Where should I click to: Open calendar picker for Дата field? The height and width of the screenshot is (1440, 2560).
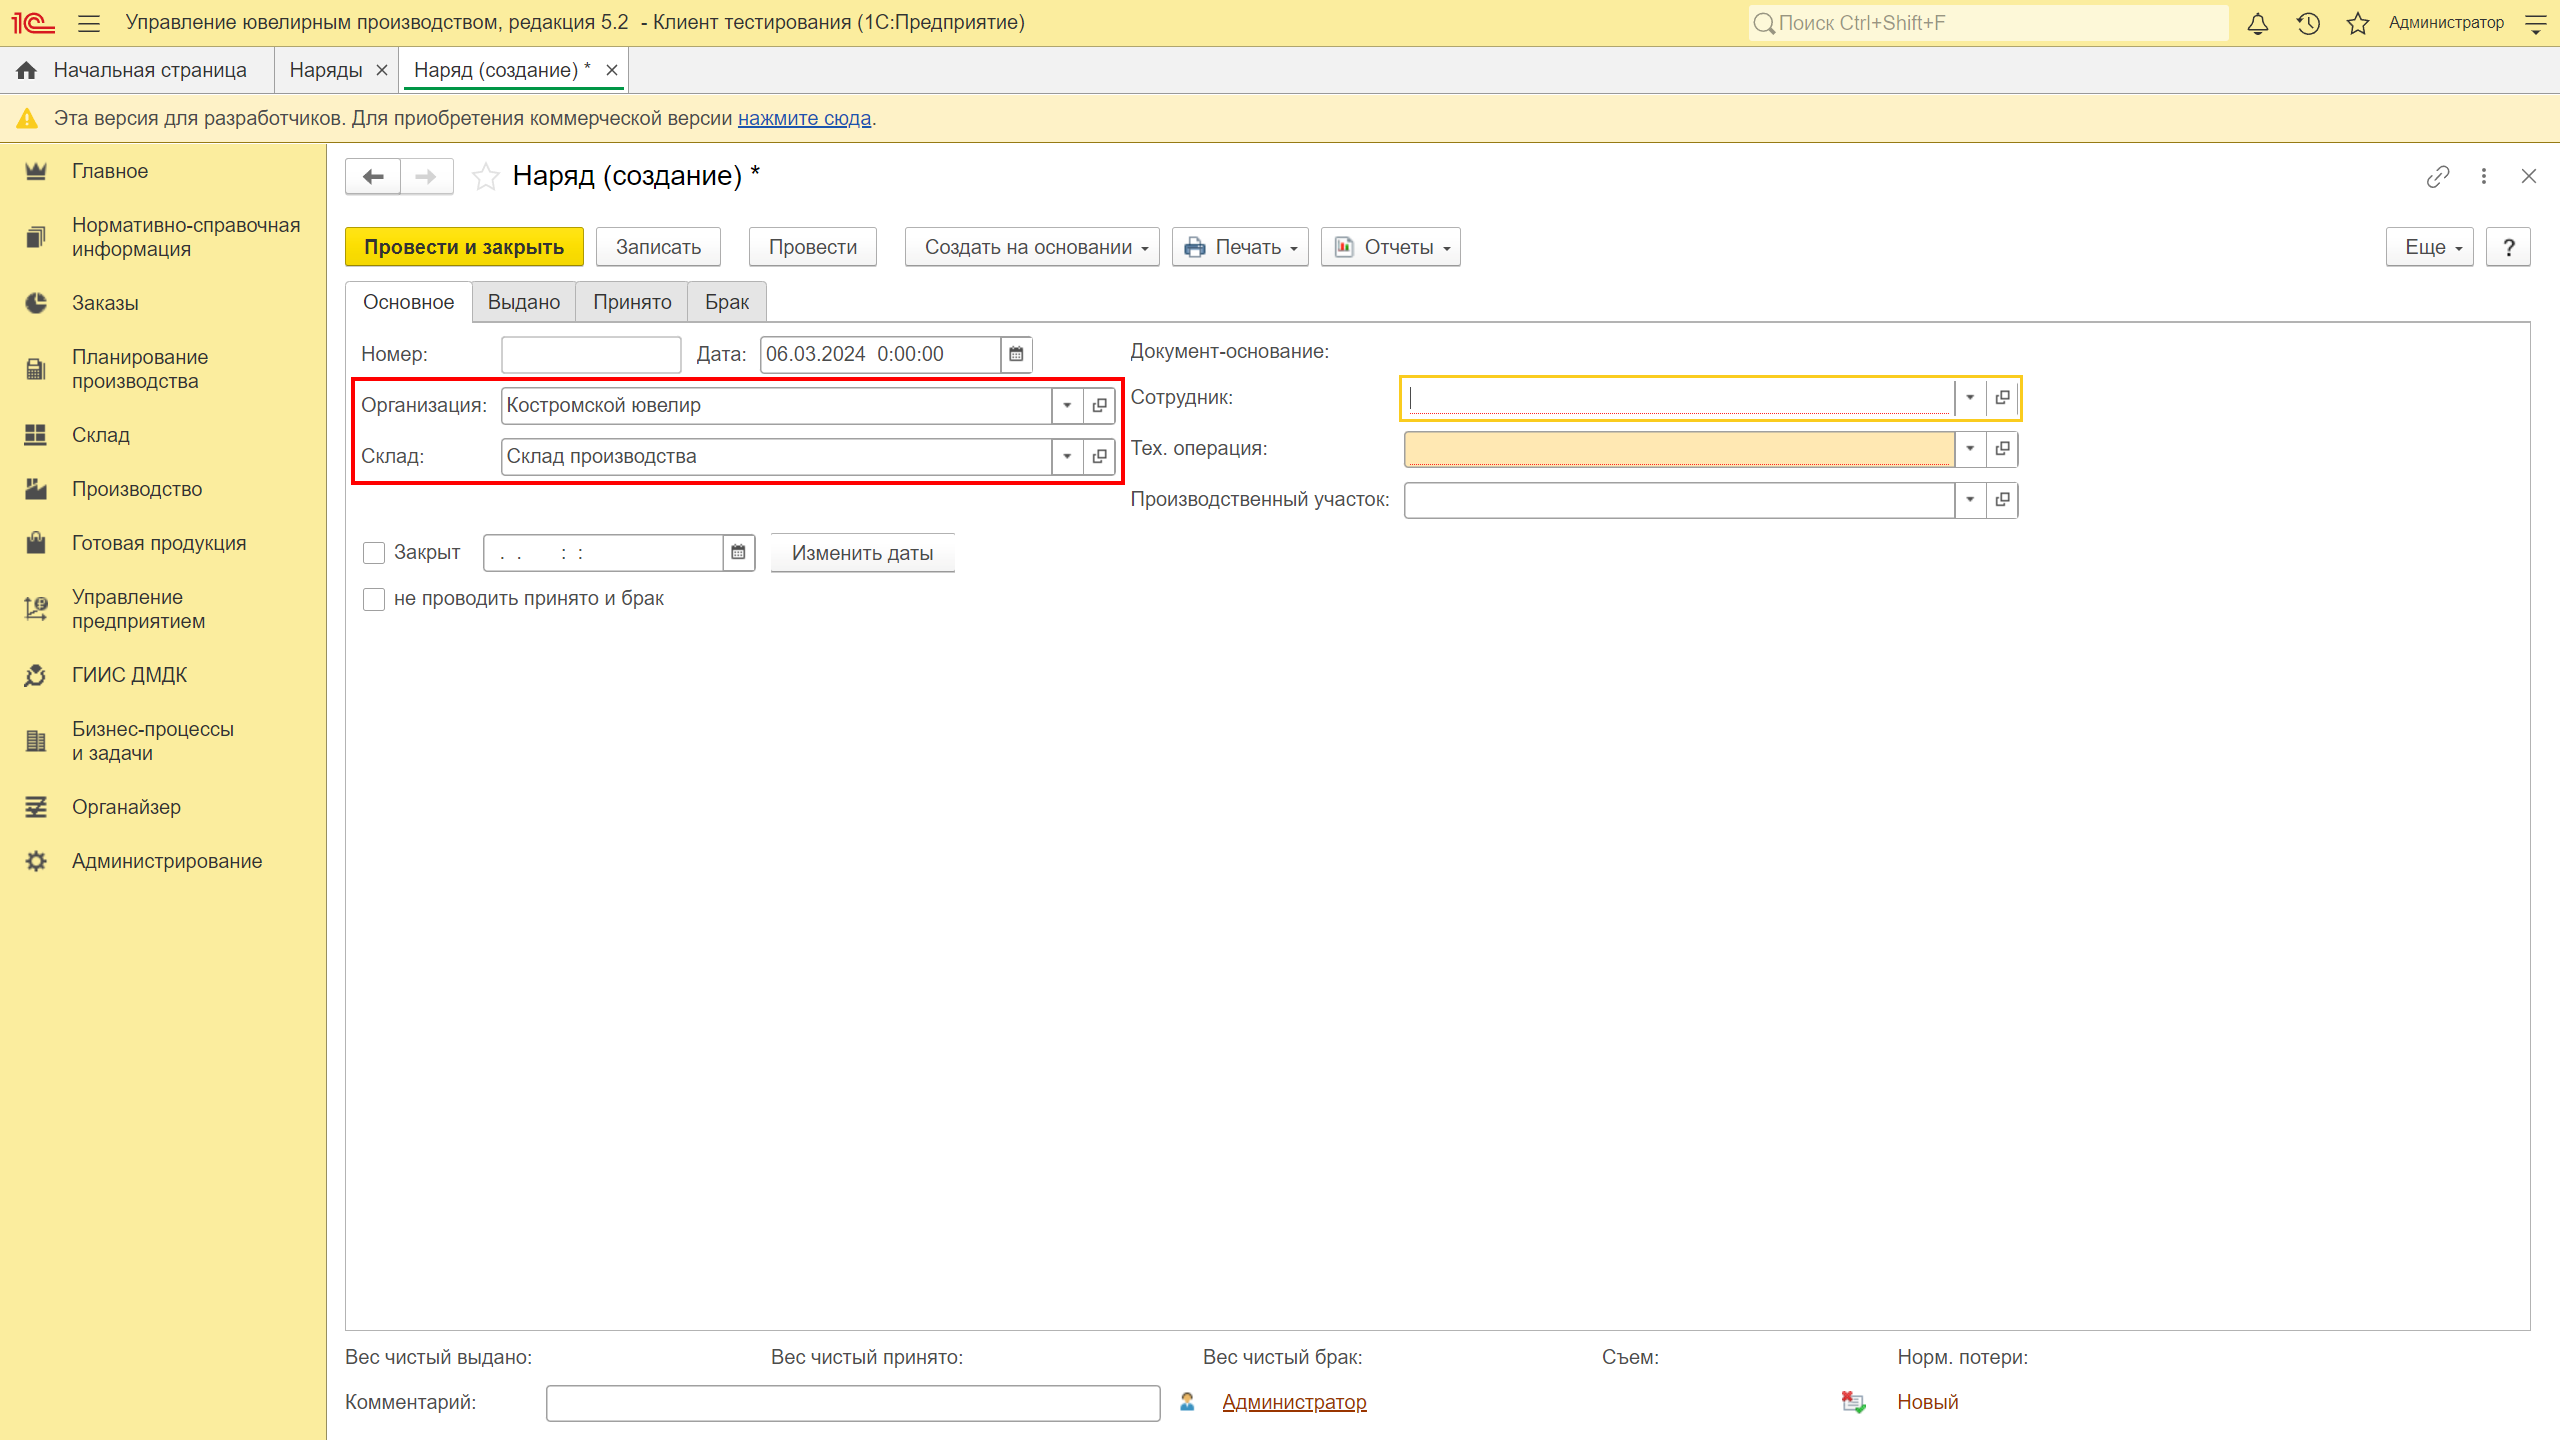(x=1016, y=354)
